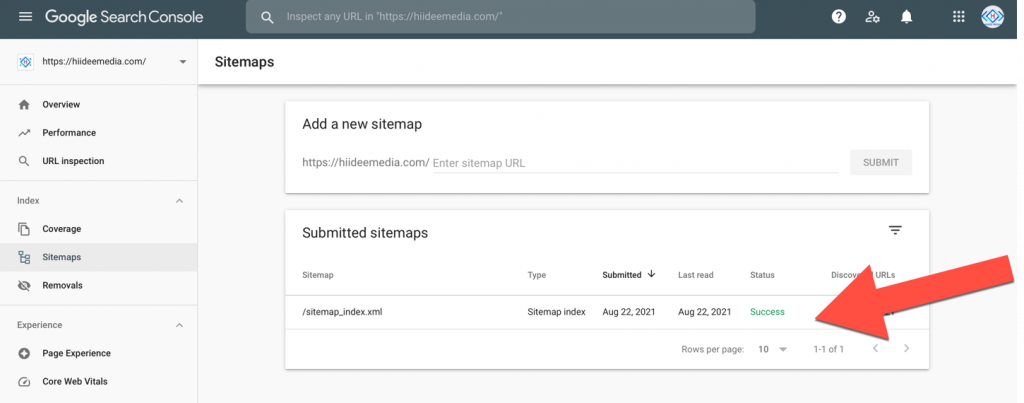Go to next page of sitemaps
The height and width of the screenshot is (403, 1024).
coord(906,349)
